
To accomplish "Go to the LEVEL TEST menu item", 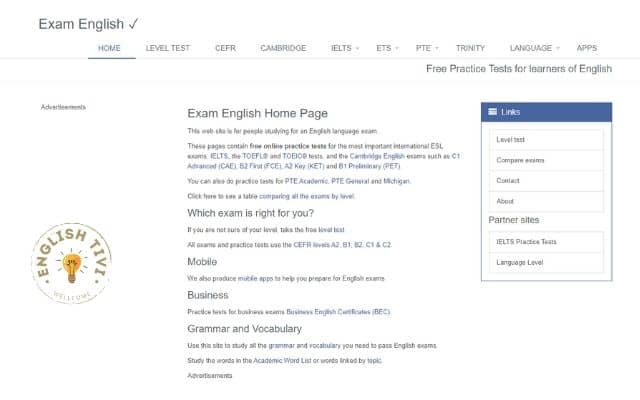I will pos(168,48).
